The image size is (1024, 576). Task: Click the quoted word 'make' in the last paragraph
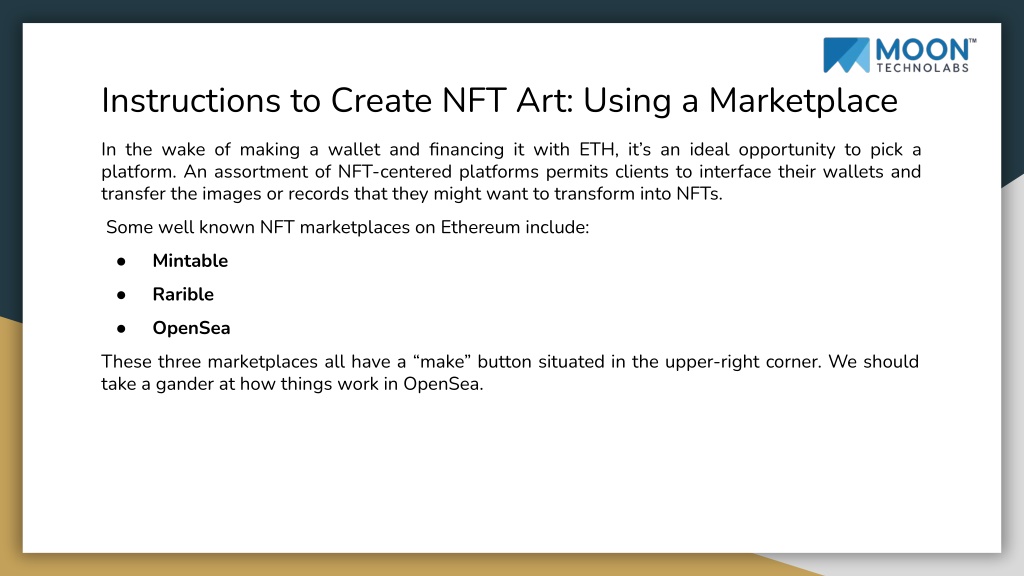coord(442,362)
